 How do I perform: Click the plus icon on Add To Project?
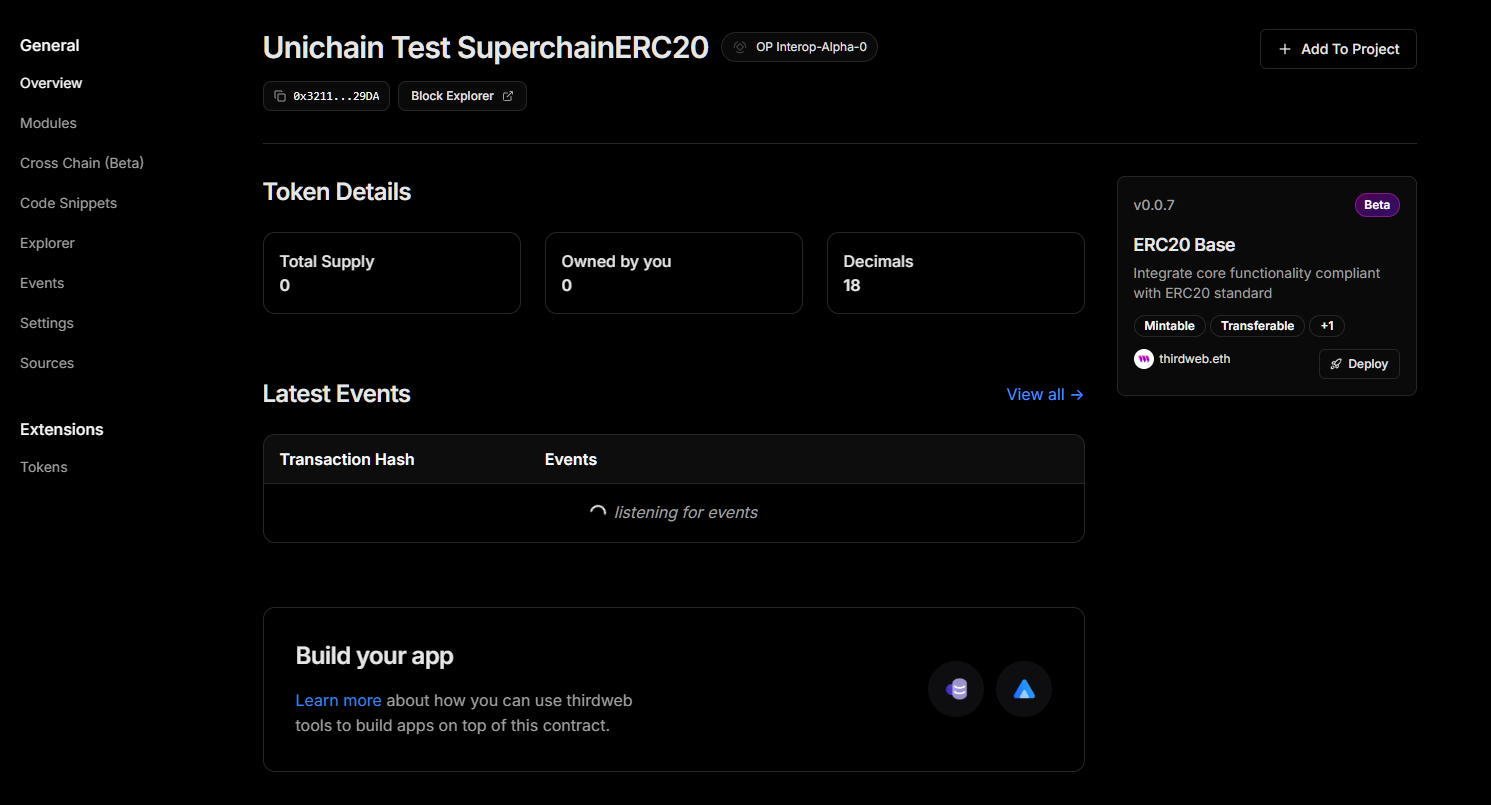[x=1285, y=49]
